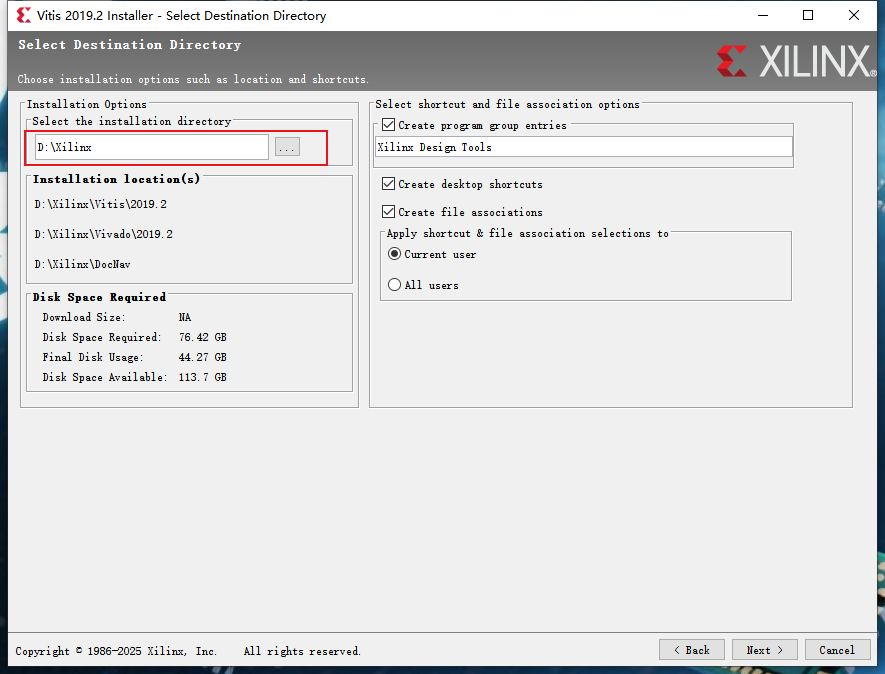The width and height of the screenshot is (885, 674).
Task: Toggle Create desktop shortcuts checkbox
Action: click(388, 183)
